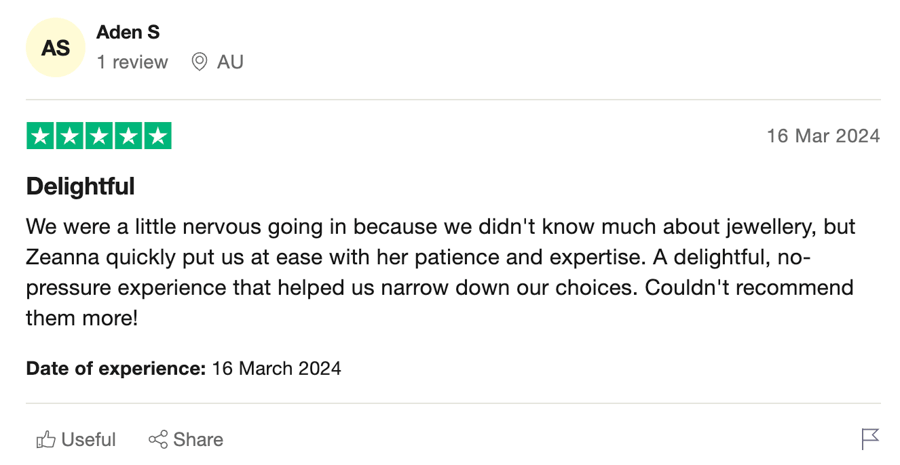The height and width of the screenshot is (465, 900).
Task: Mark review as helpful via Useful label
Action: [88, 440]
